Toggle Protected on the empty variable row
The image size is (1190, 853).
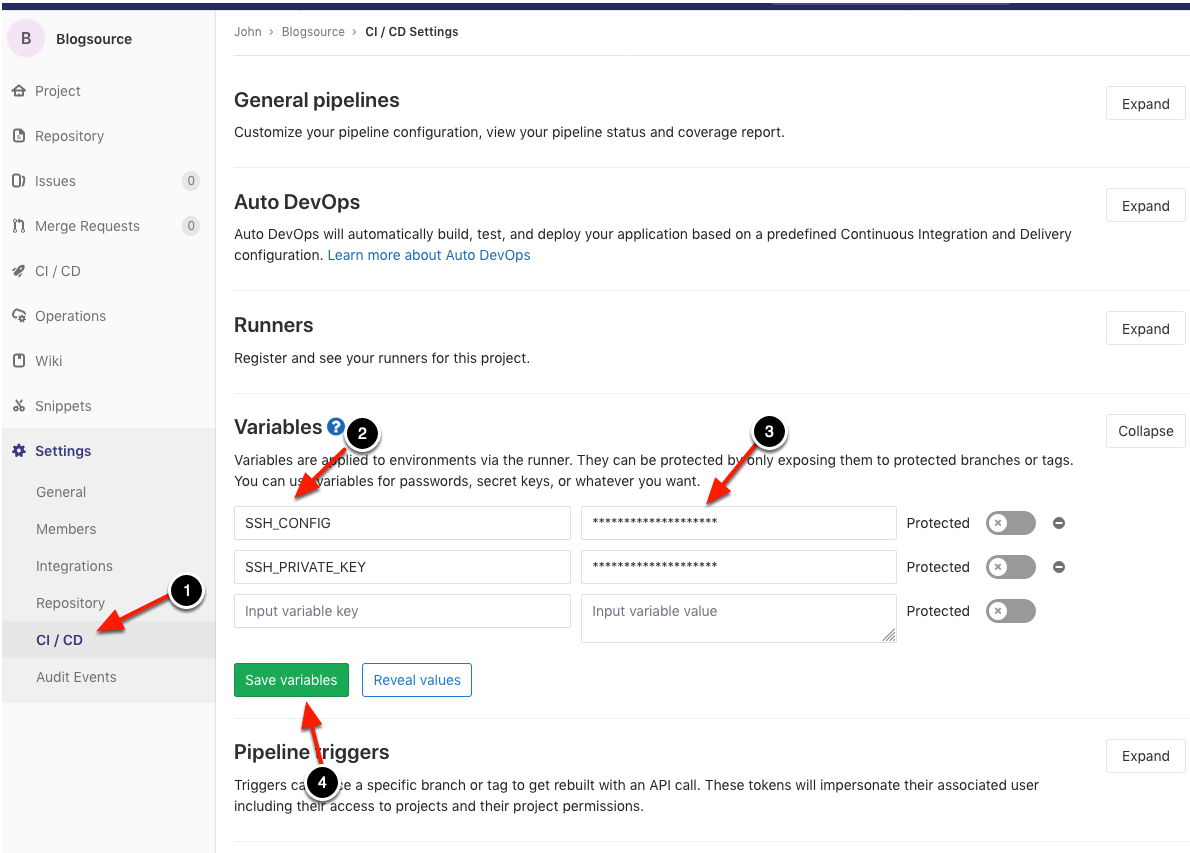pyautogui.click(x=1010, y=611)
